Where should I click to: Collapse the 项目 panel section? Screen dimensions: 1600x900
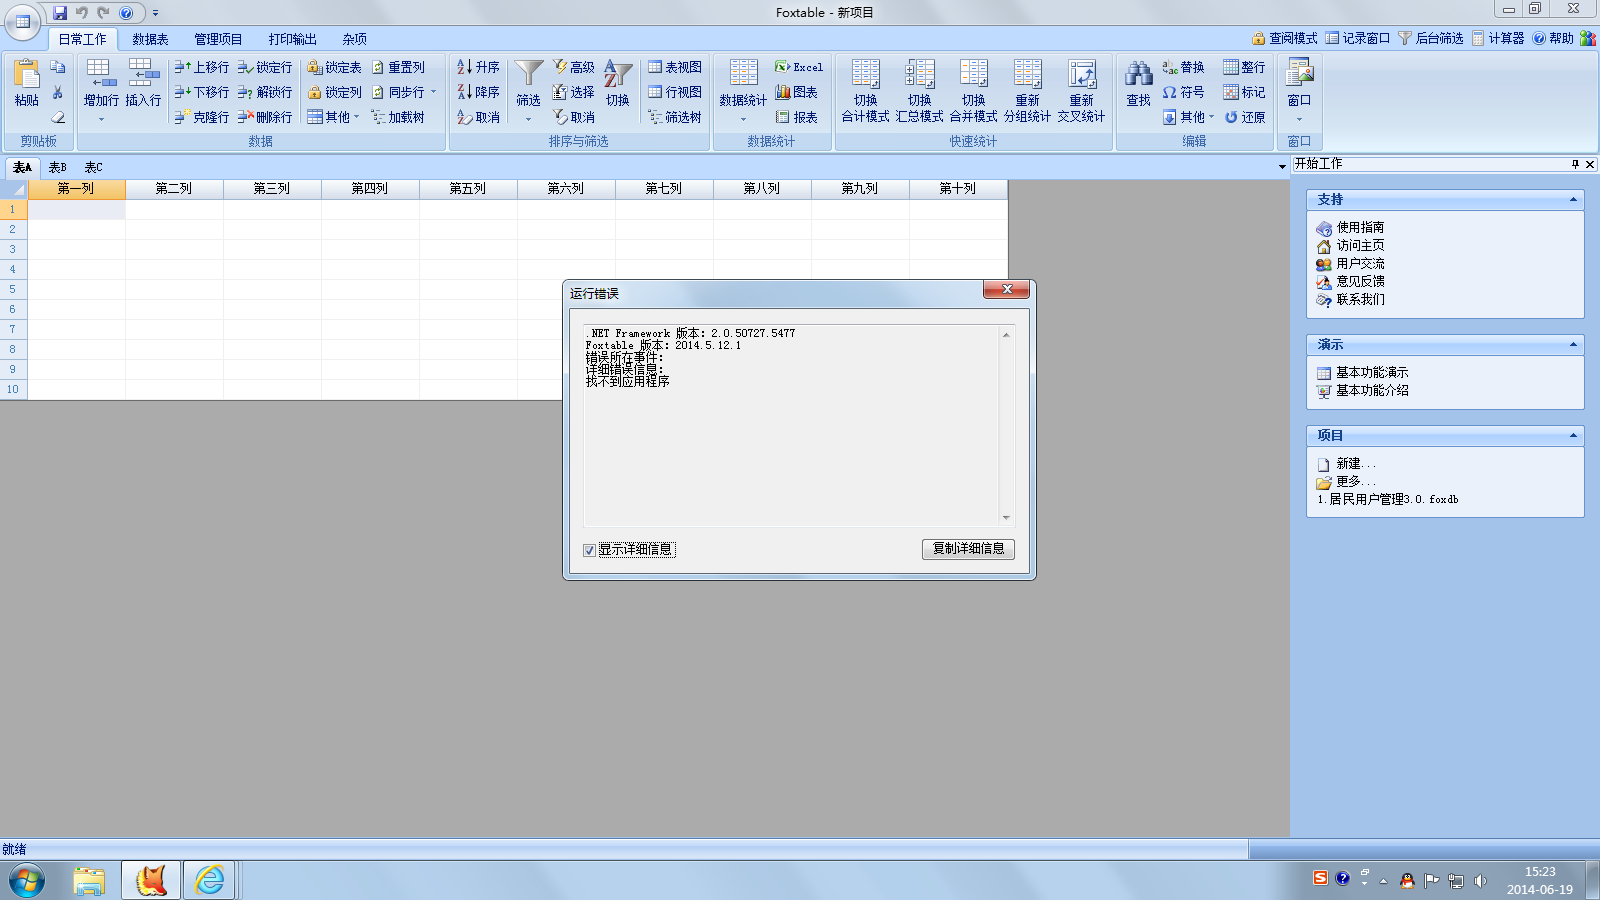[x=1573, y=436]
